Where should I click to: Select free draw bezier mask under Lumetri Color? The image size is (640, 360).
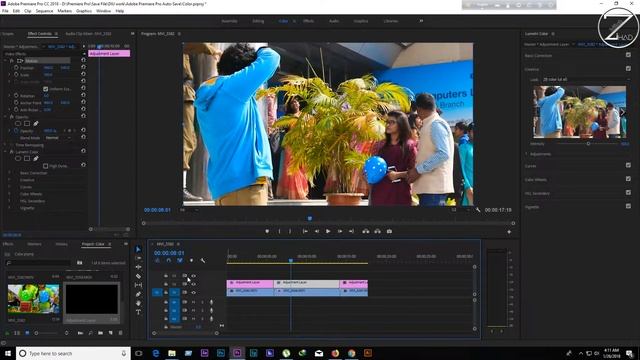[x=36, y=158]
